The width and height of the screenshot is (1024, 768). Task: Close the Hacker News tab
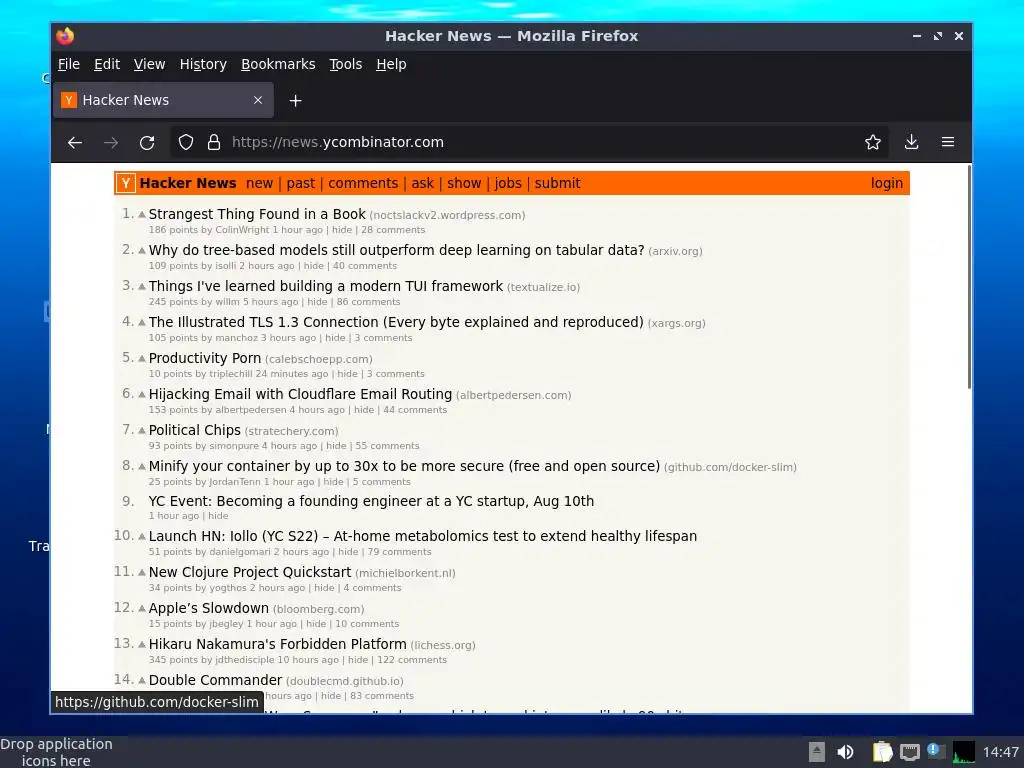(258, 100)
